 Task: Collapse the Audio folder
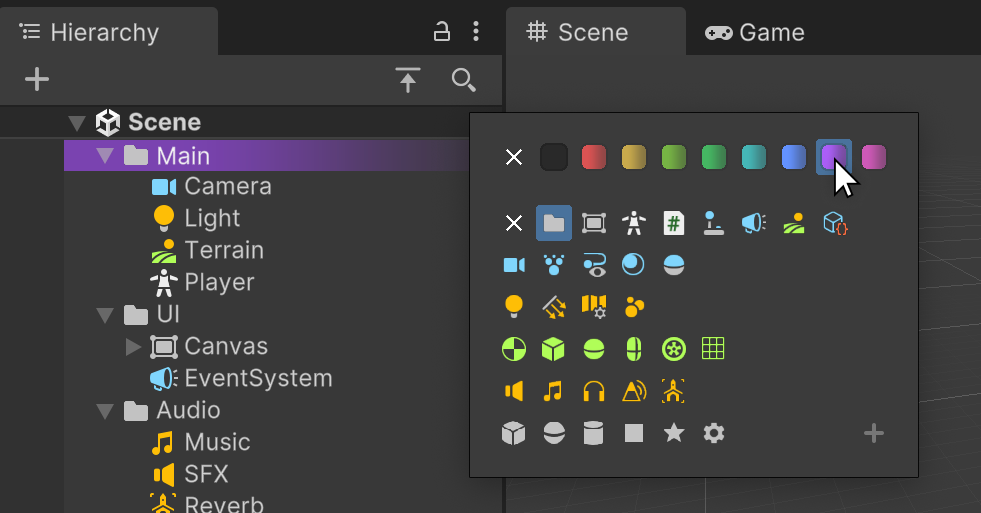(105, 411)
